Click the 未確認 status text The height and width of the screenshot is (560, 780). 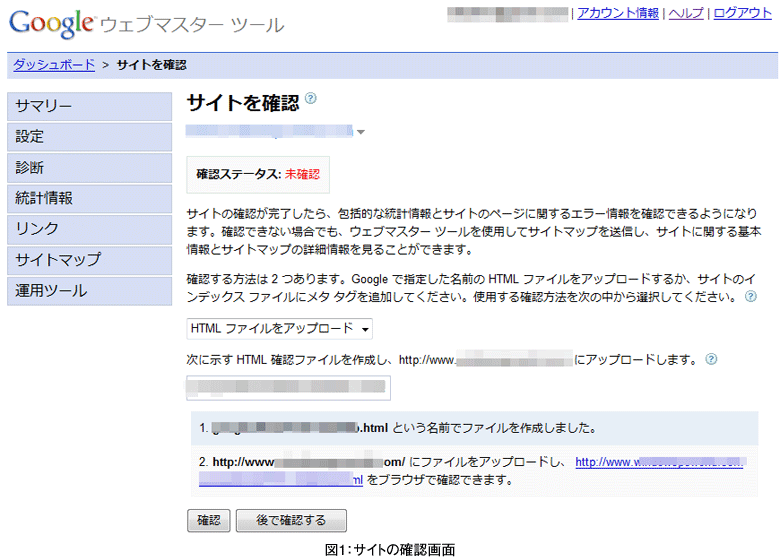pyautogui.click(x=302, y=174)
